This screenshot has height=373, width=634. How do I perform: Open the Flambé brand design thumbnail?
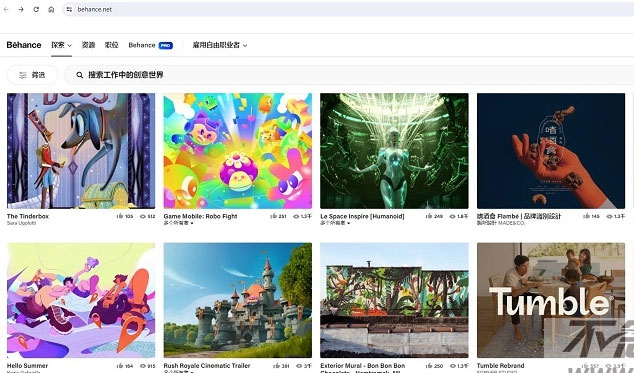pyautogui.click(x=551, y=151)
